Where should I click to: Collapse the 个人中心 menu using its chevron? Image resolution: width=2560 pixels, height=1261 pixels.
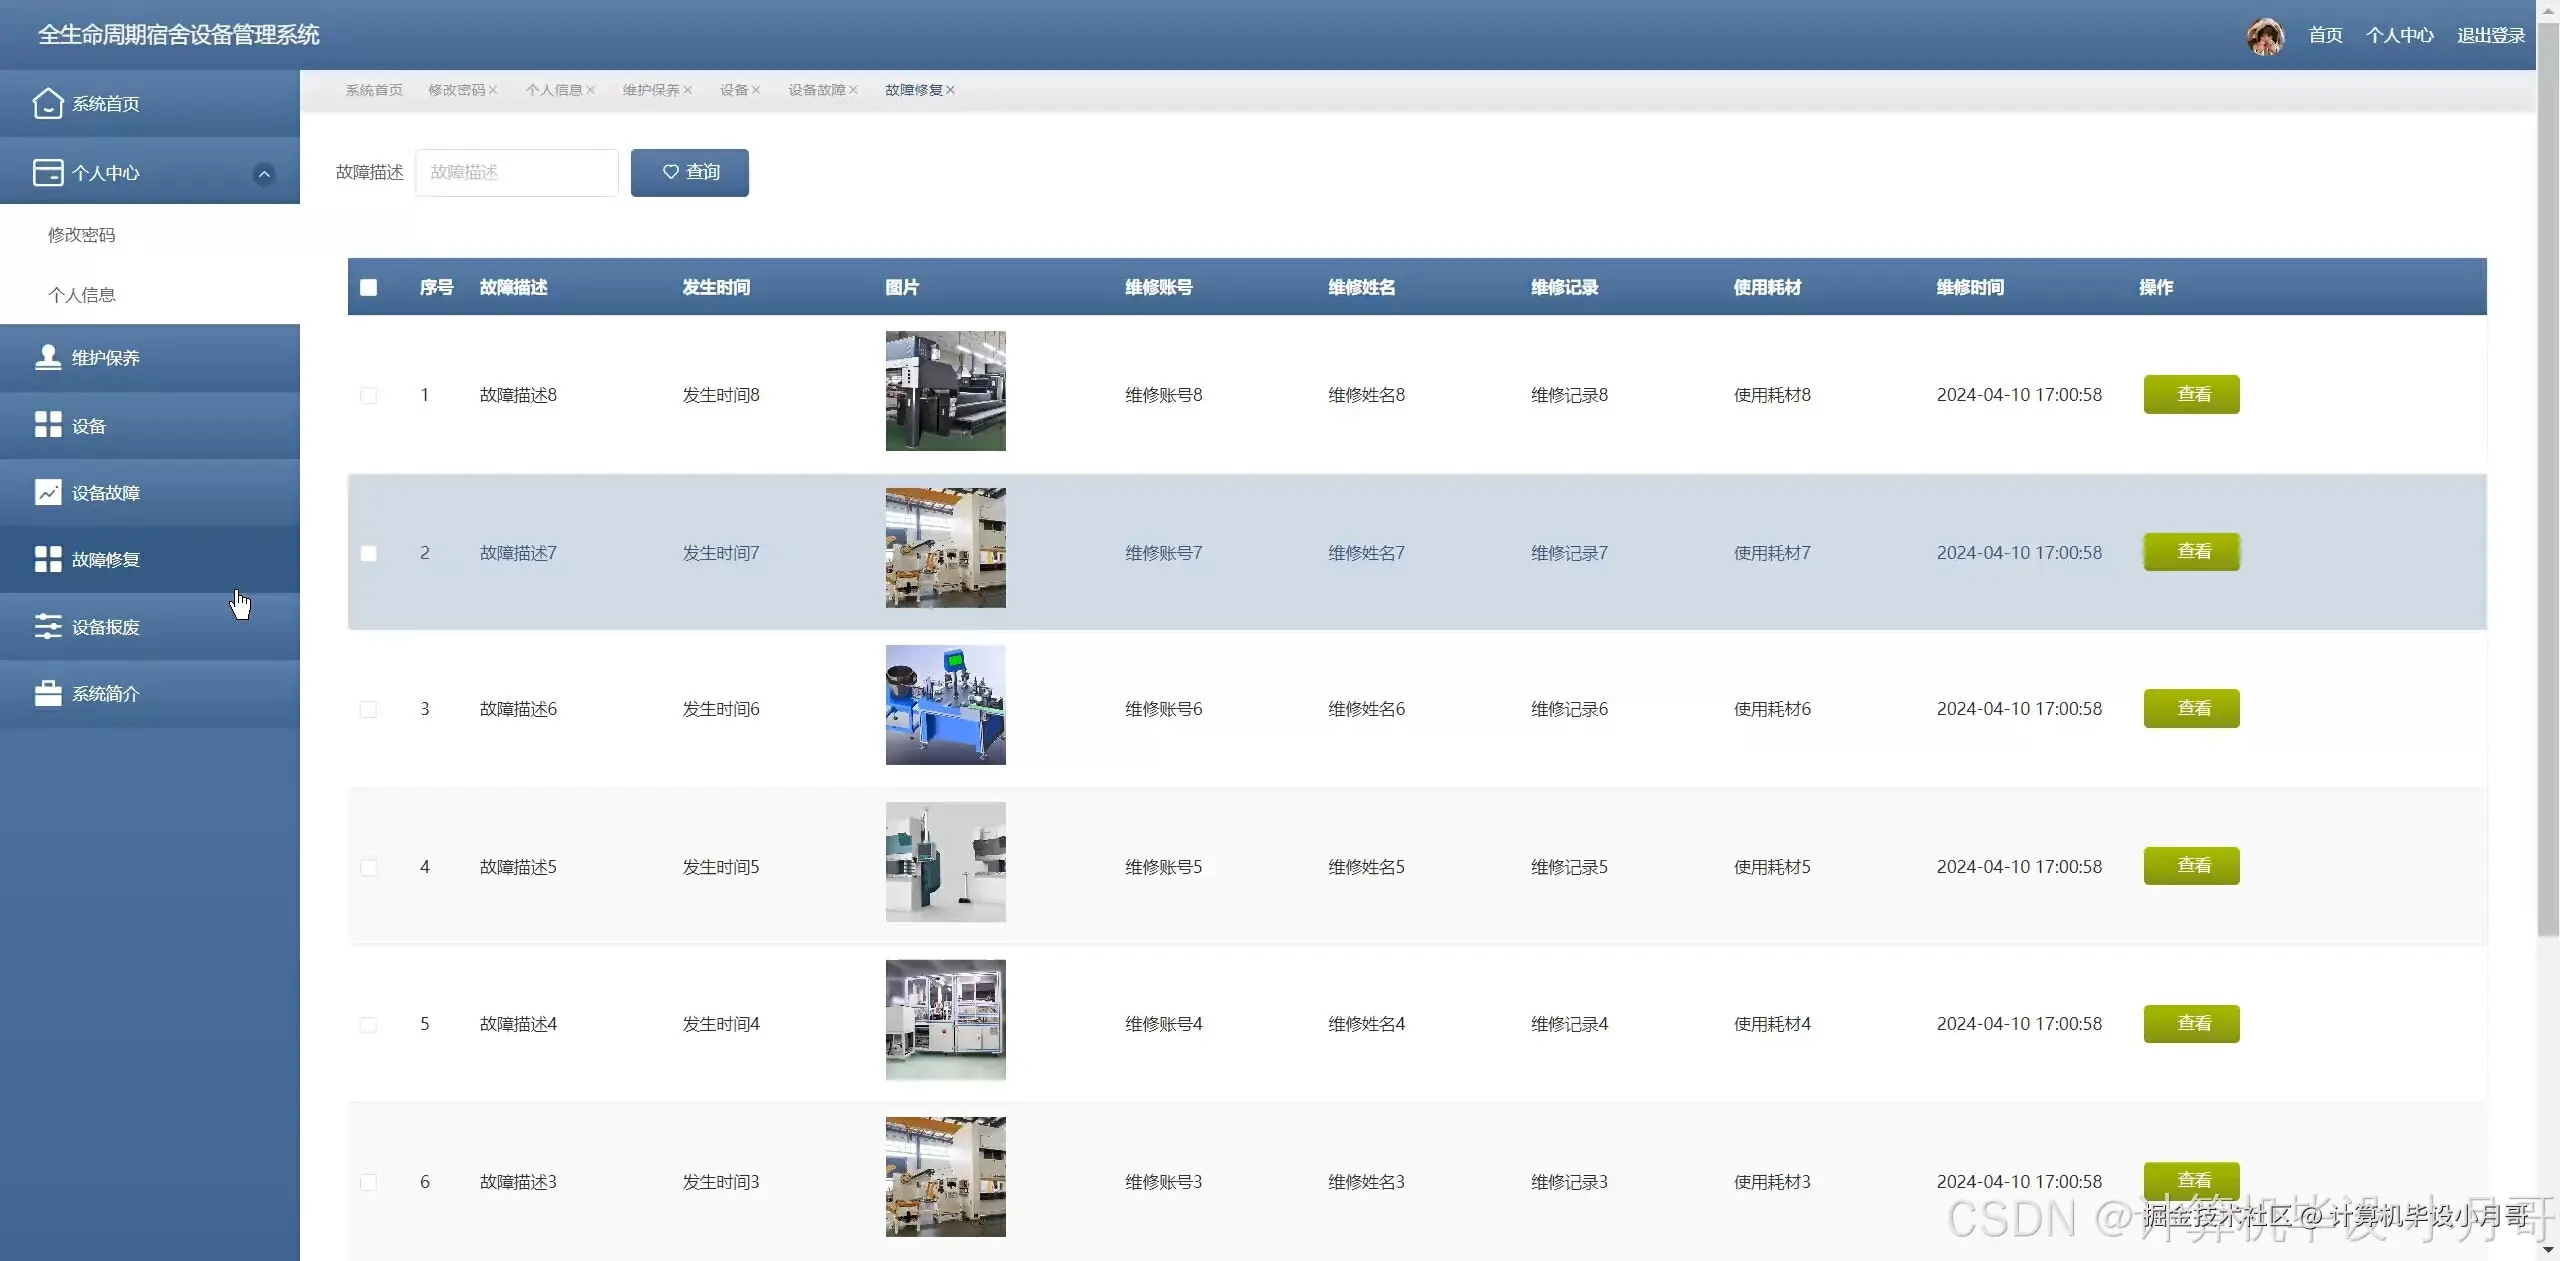(x=264, y=174)
